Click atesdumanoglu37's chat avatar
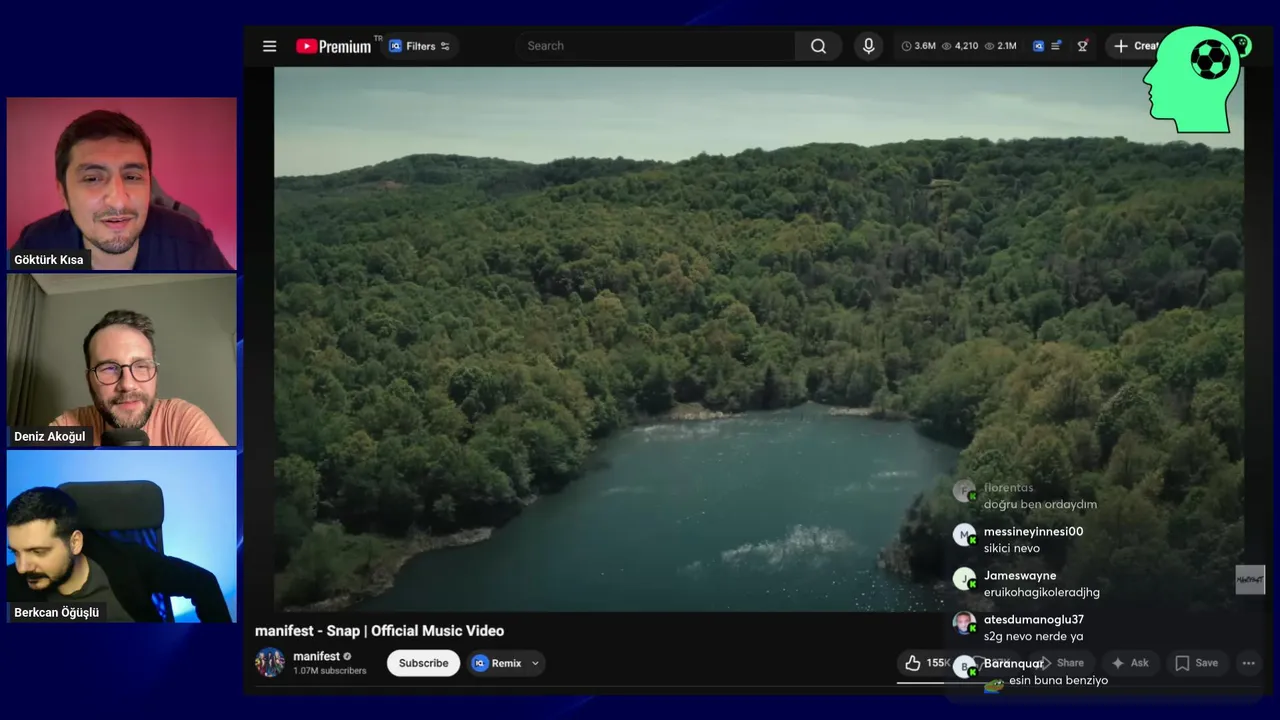This screenshot has width=1280, height=720. [964, 623]
